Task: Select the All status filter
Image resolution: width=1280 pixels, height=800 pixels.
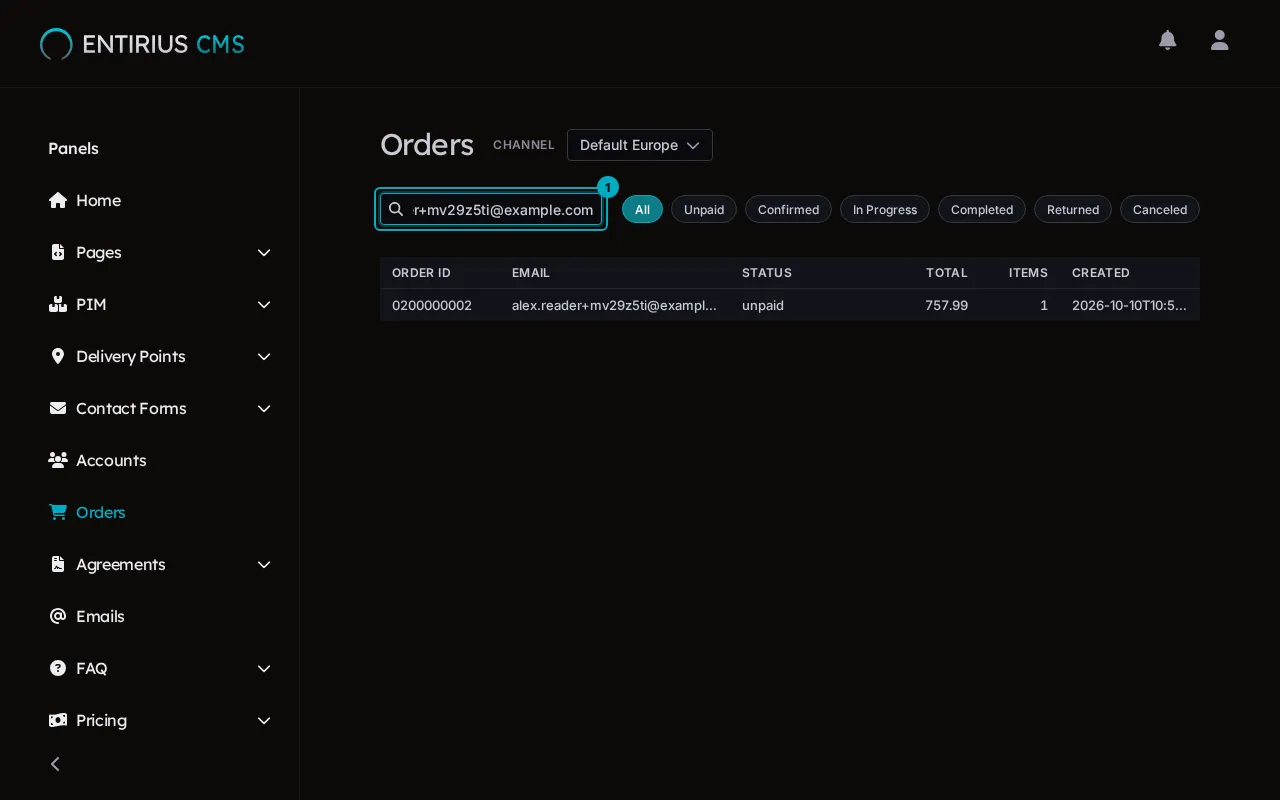Action: pos(642,209)
